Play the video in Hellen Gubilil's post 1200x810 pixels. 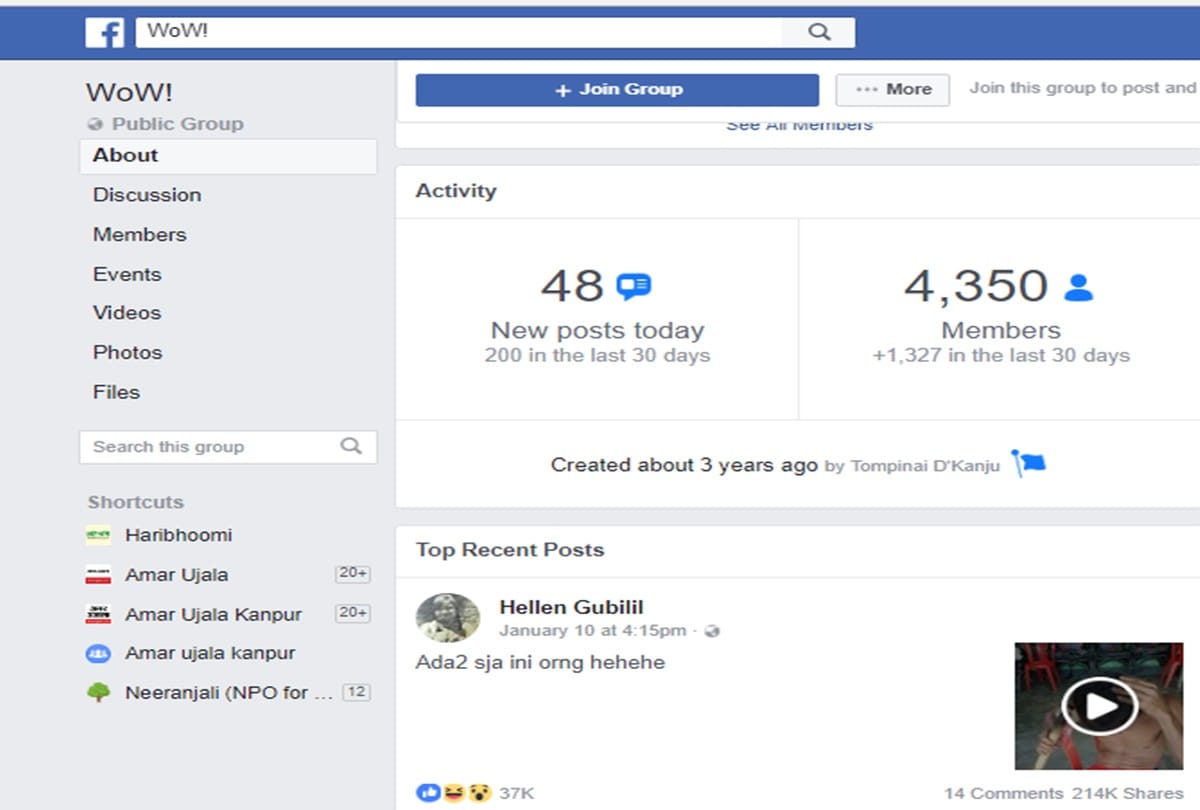(1099, 706)
